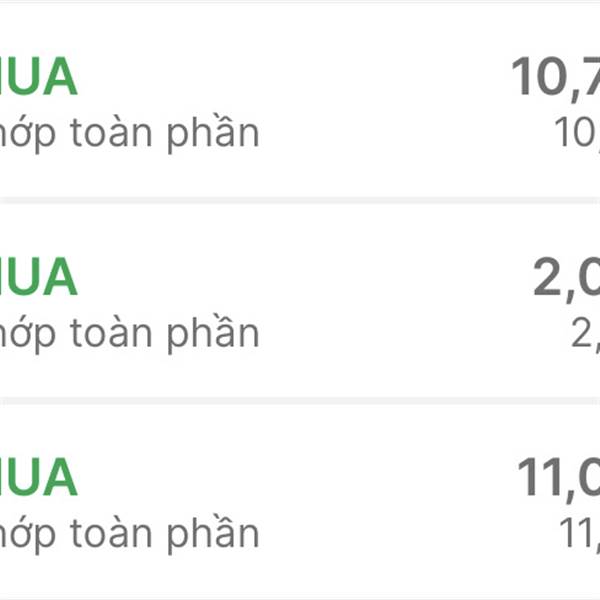
Task: Tap the MUA label in the top order
Action: (38, 78)
